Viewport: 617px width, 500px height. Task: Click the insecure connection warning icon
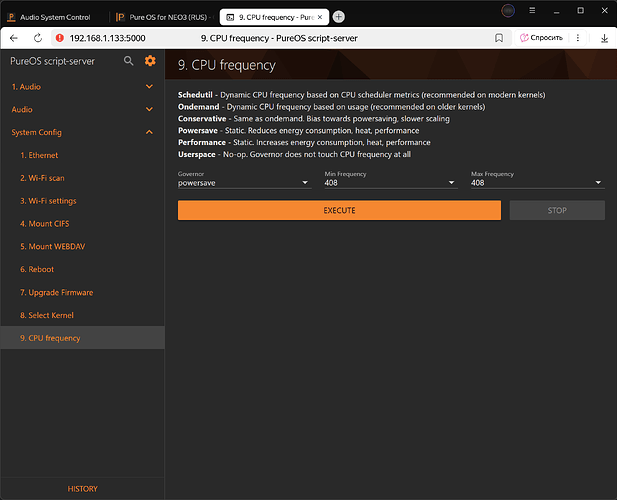[60, 38]
